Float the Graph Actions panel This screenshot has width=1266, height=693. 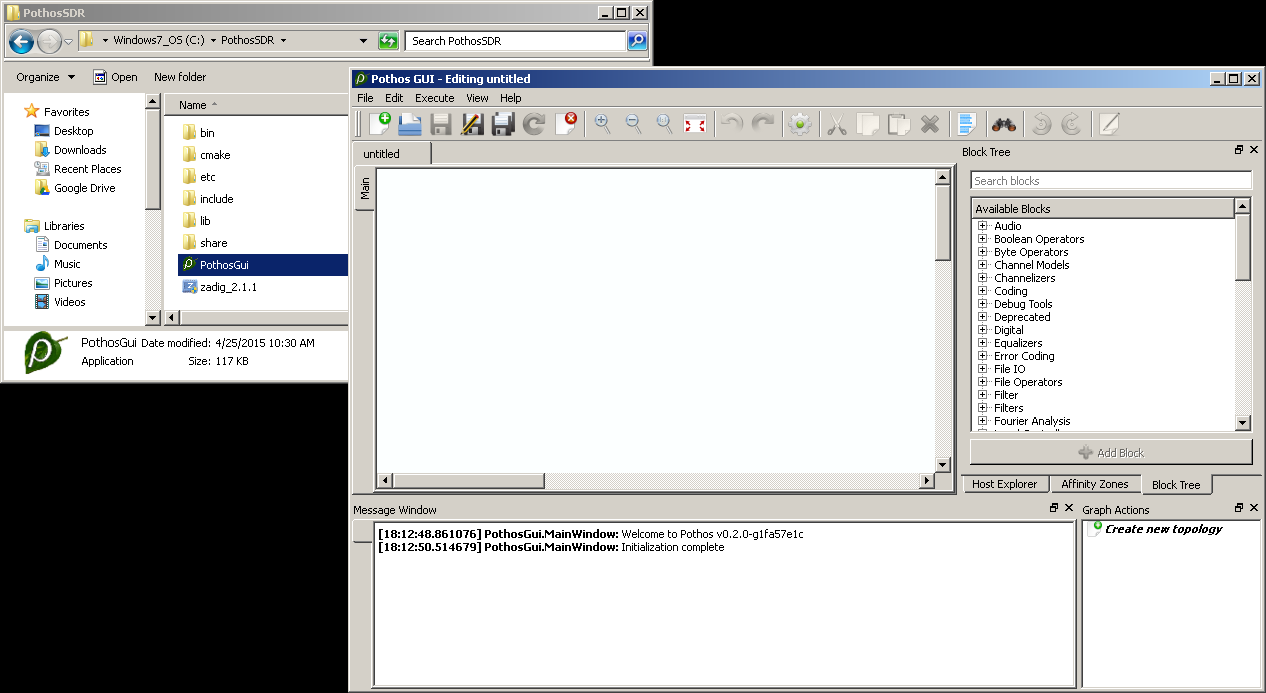[1239, 508]
